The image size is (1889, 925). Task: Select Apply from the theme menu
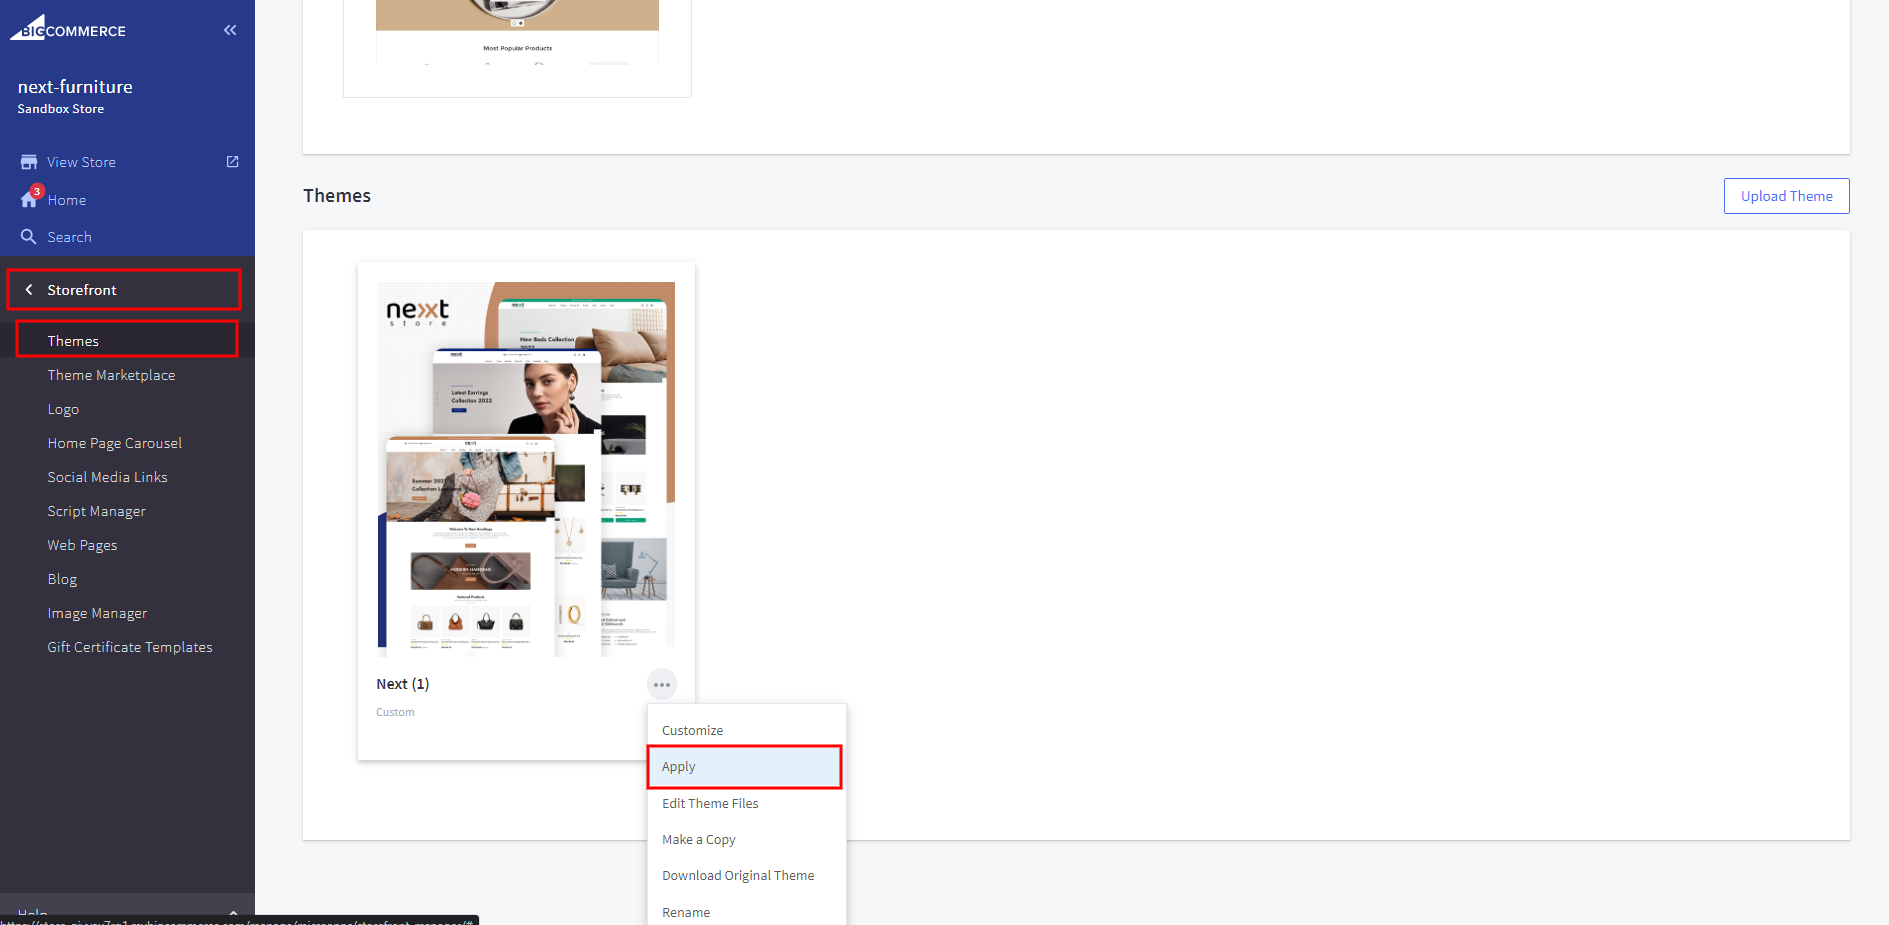coord(744,767)
